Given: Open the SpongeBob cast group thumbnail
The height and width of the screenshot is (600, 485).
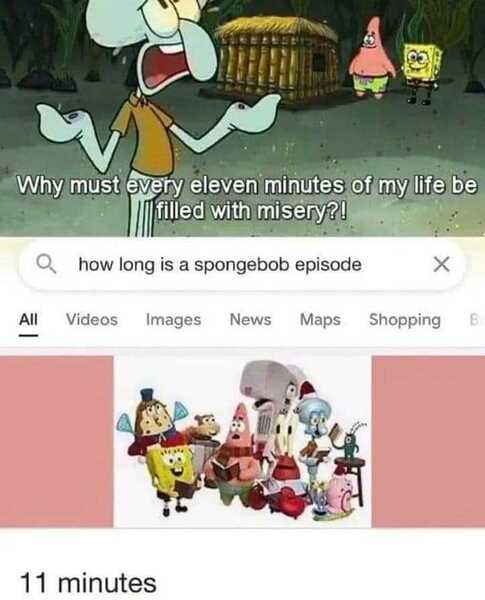Looking at the screenshot, I should point(242,442).
